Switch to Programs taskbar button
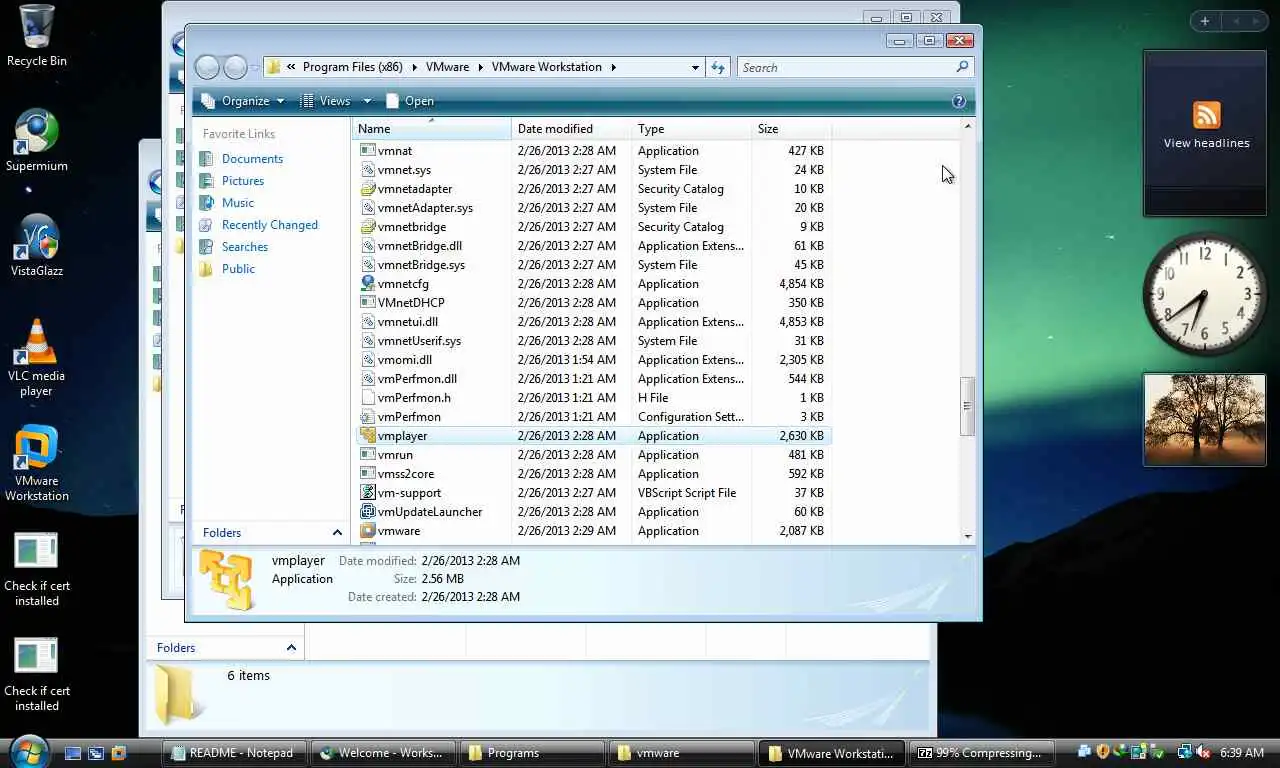 tap(533, 753)
